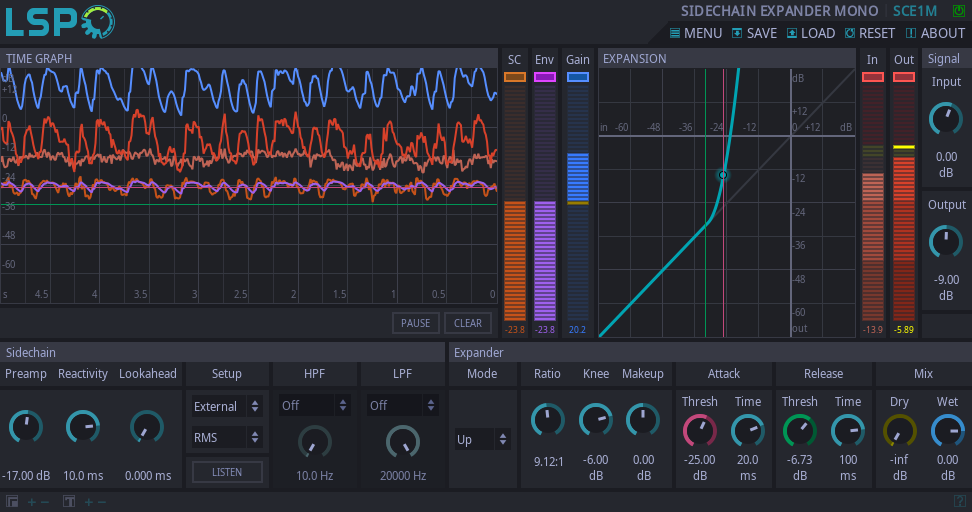Click the Ratio knob
Image resolution: width=972 pixels, height=512 pixels.
pos(548,420)
